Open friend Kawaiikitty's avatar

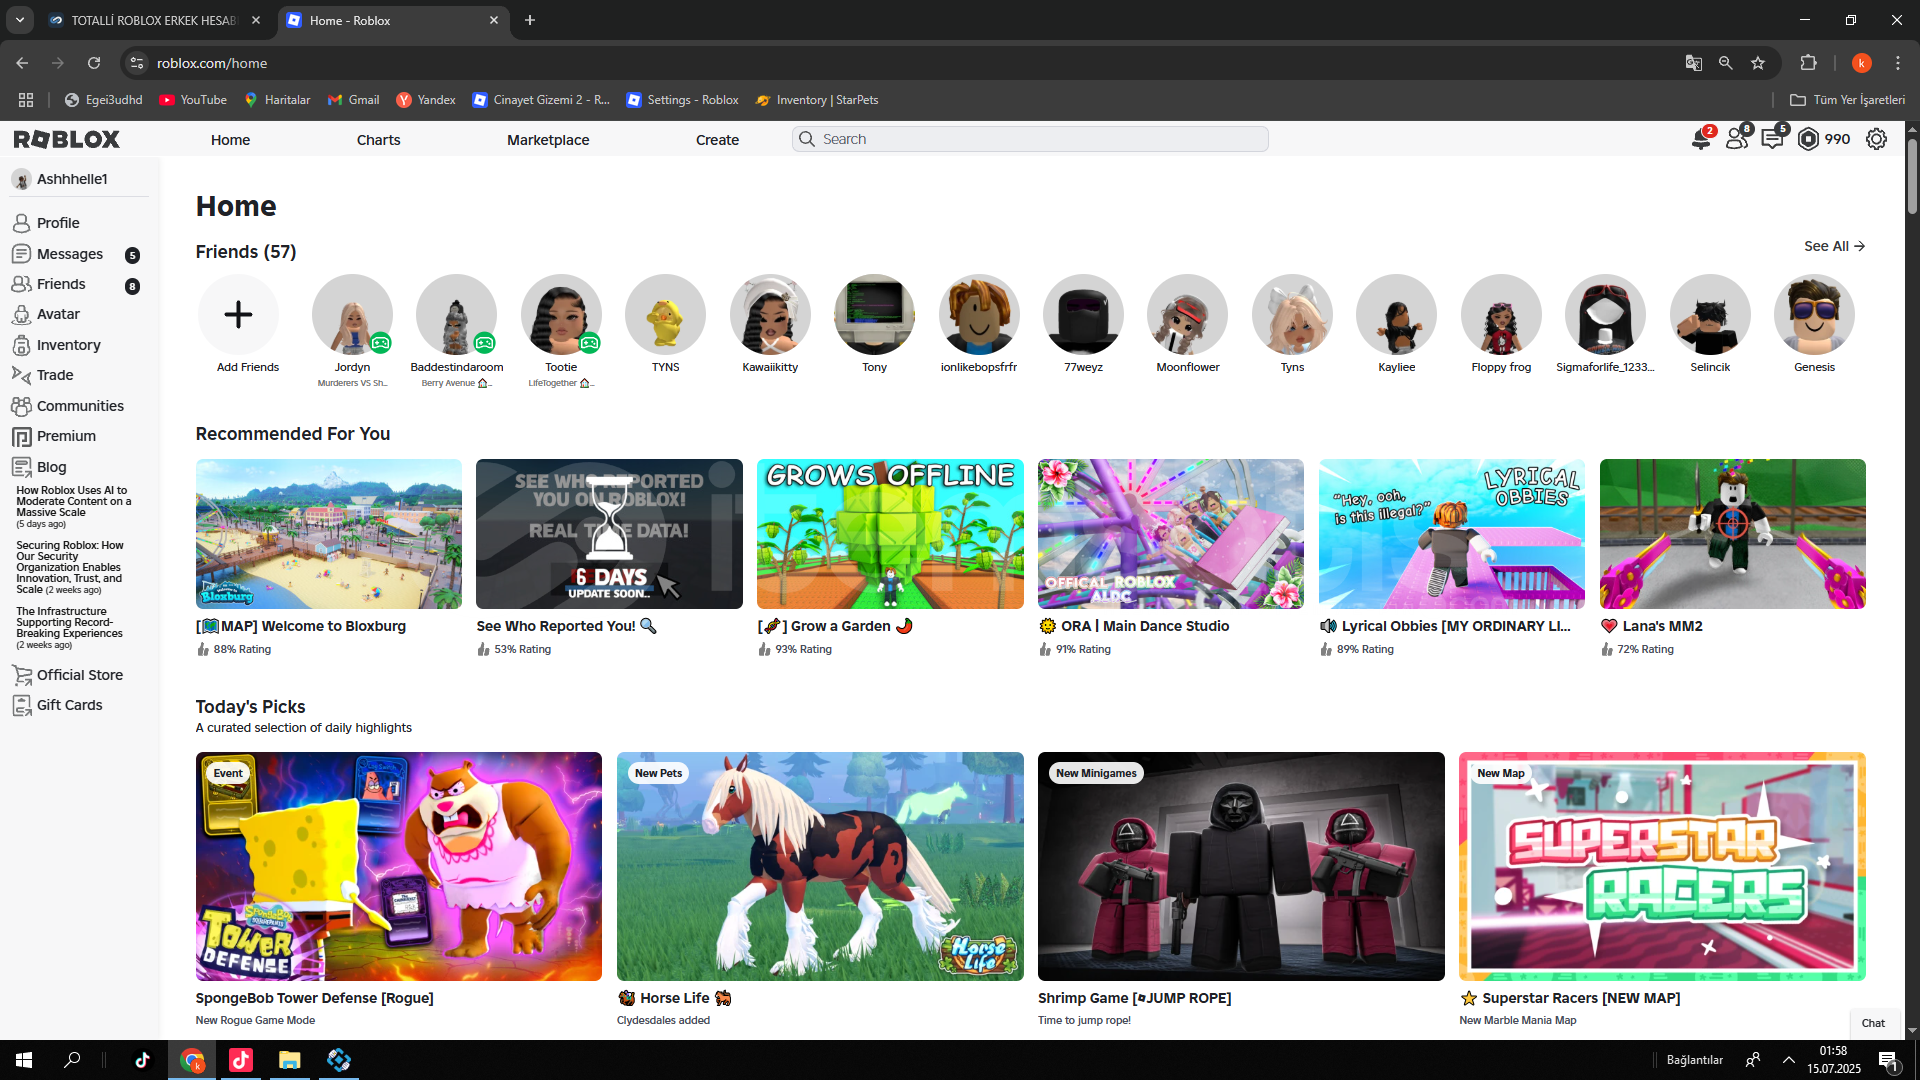[x=770, y=315]
